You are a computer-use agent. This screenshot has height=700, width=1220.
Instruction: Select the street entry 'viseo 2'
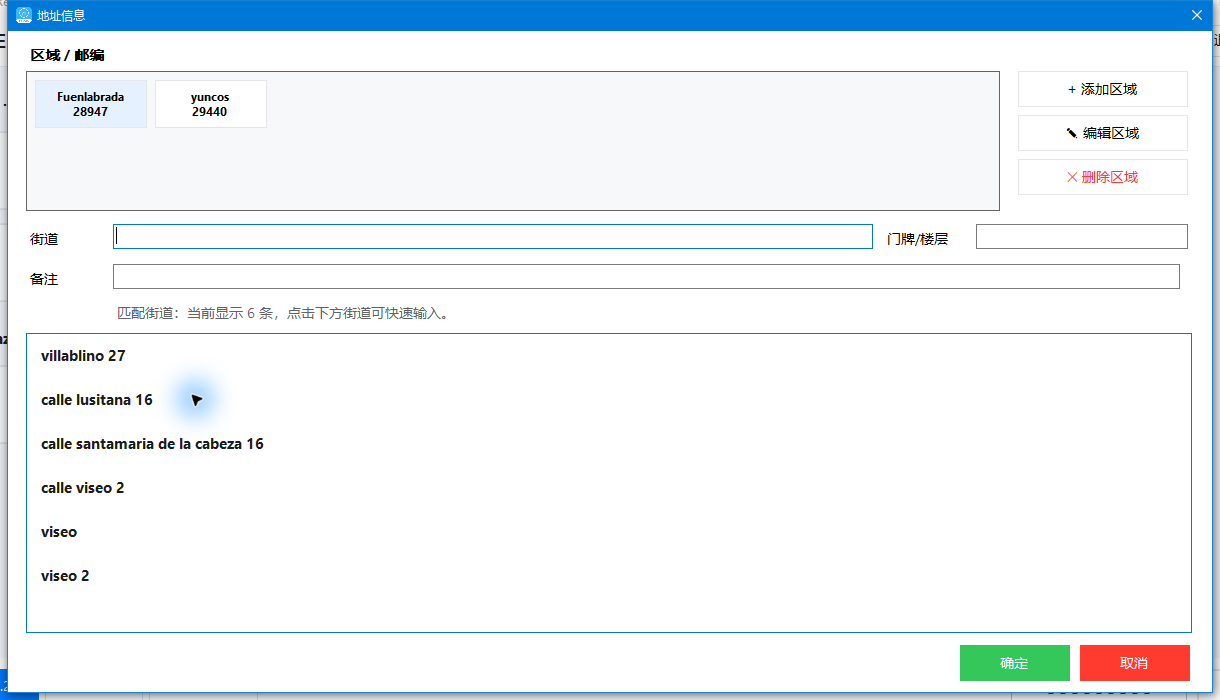(608, 576)
